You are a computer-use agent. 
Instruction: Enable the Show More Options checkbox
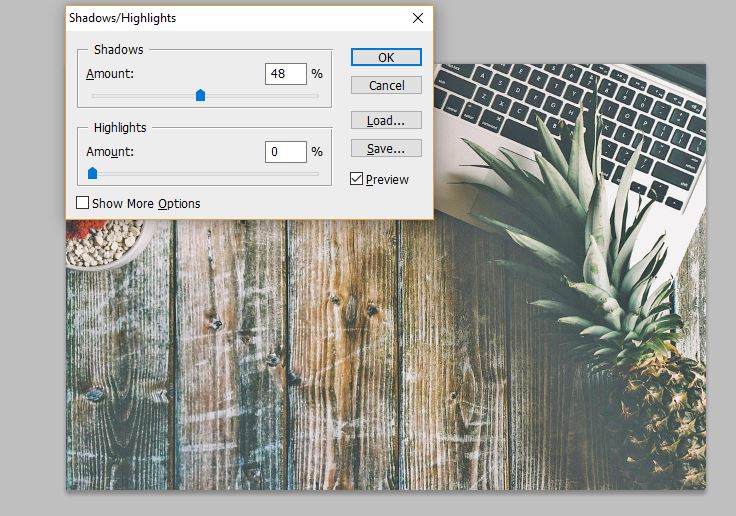pyautogui.click(x=83, y=203)
